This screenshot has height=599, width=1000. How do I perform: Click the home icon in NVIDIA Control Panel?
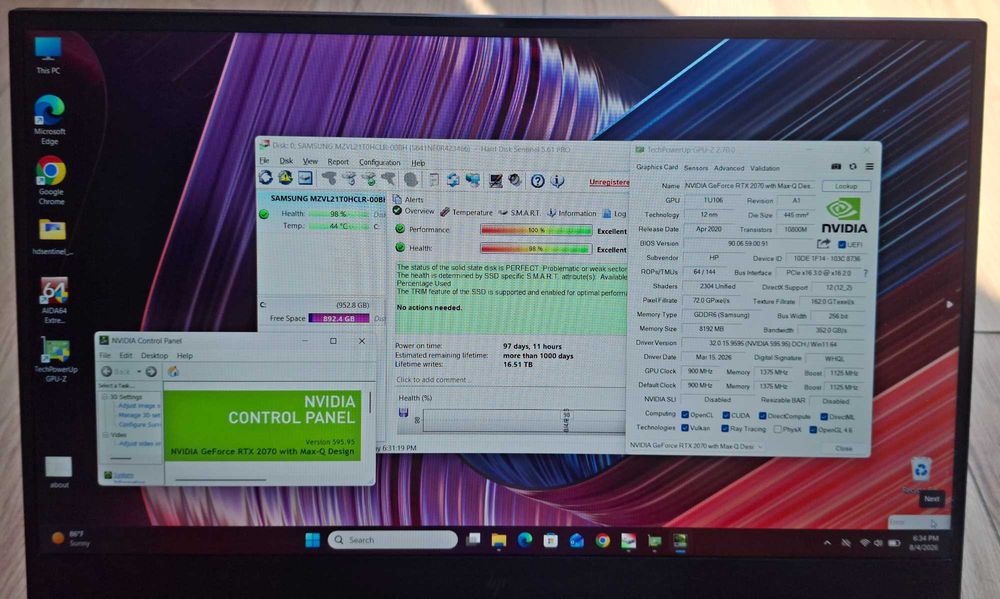point(173,371)
